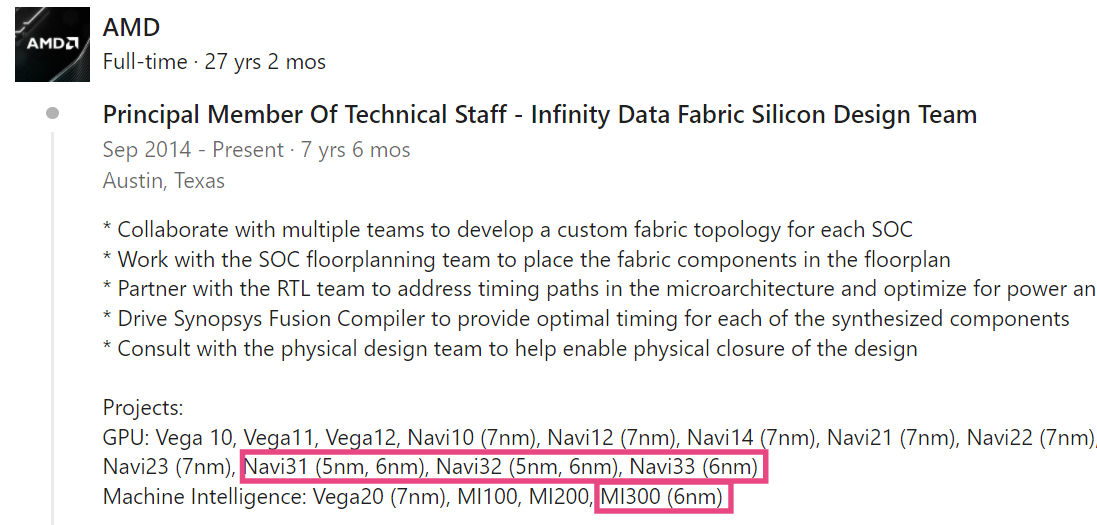Screen dimensions: 1097x525
Task: Click the highlighted MI300 (6nm) text
Action: [x=664, y=497]
